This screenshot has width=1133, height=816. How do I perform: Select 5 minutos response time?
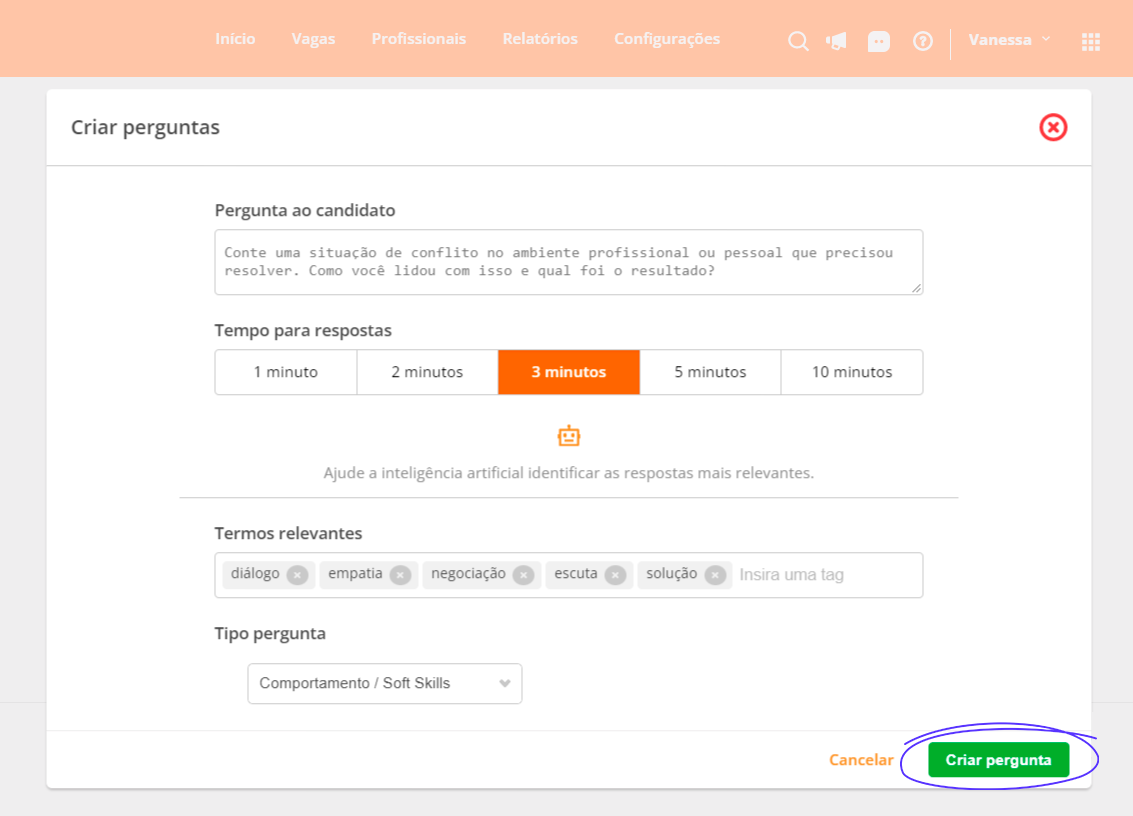710,372
